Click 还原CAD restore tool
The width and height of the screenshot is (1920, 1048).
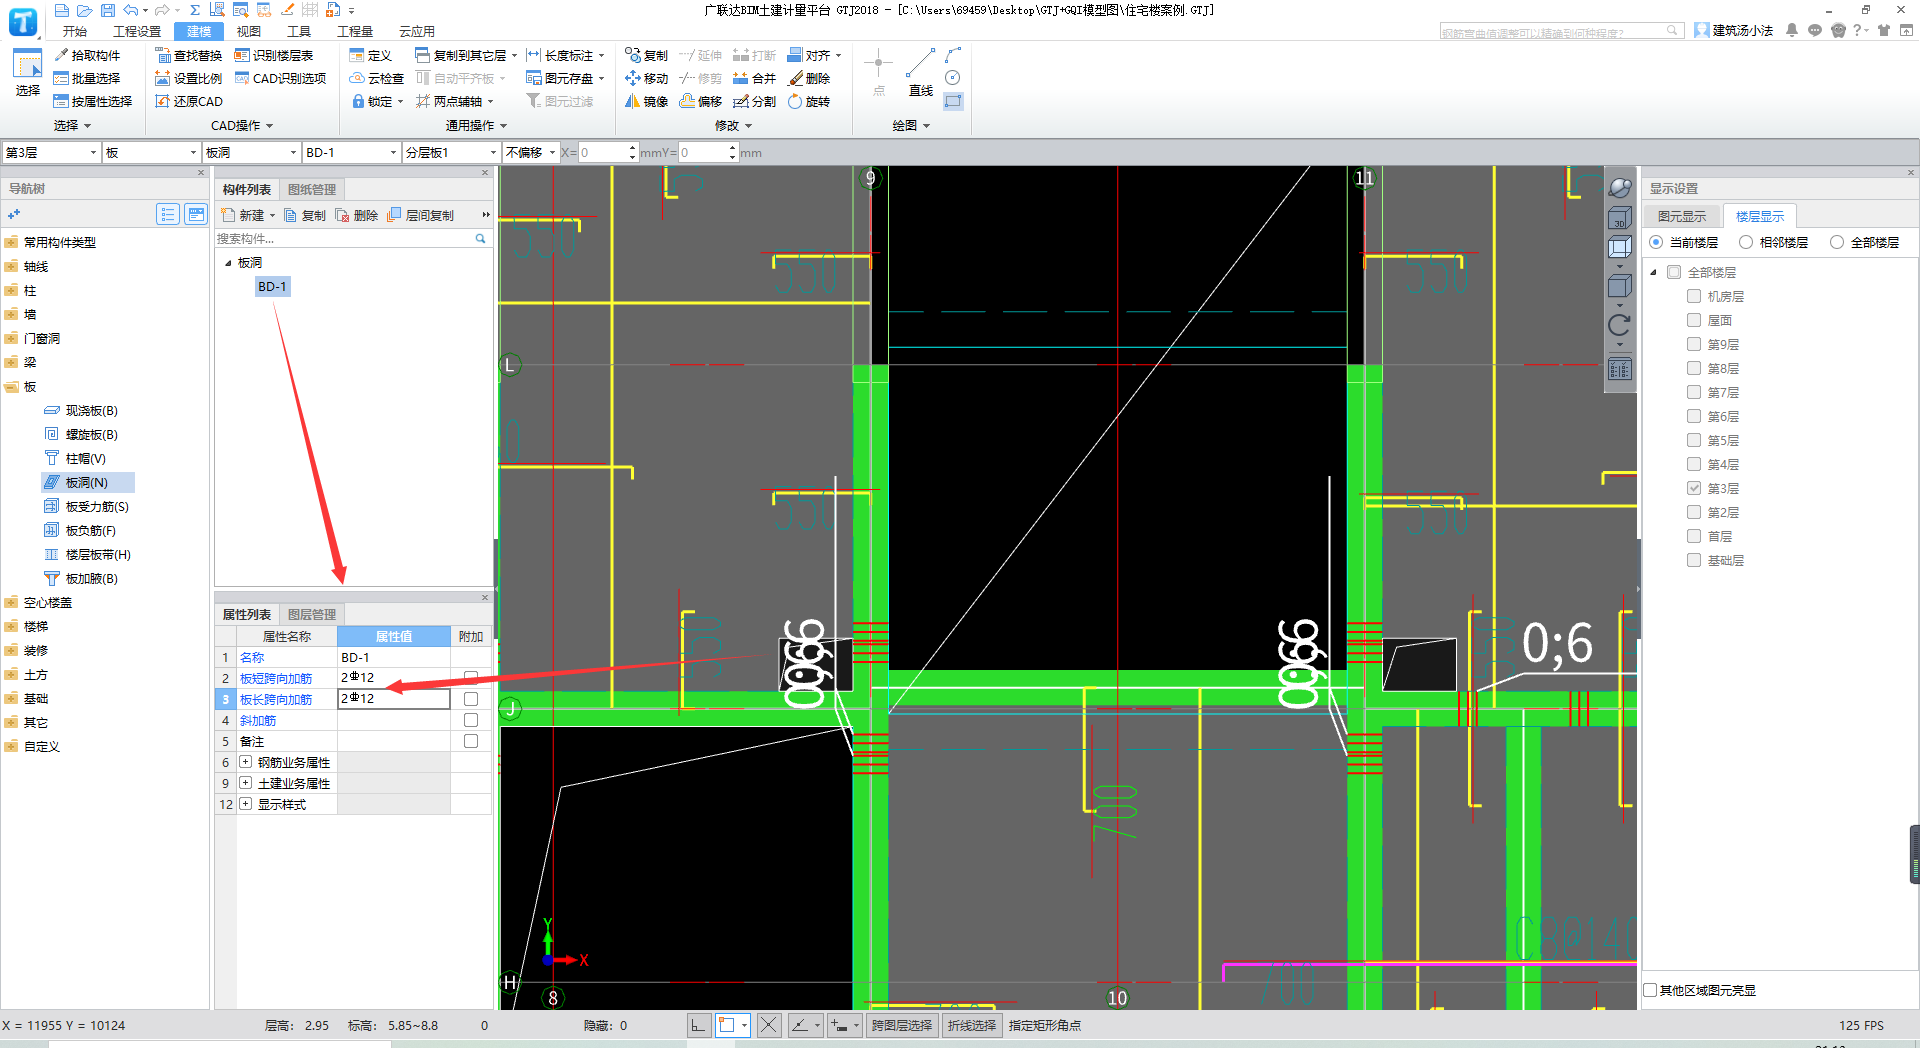coord(189,101)
